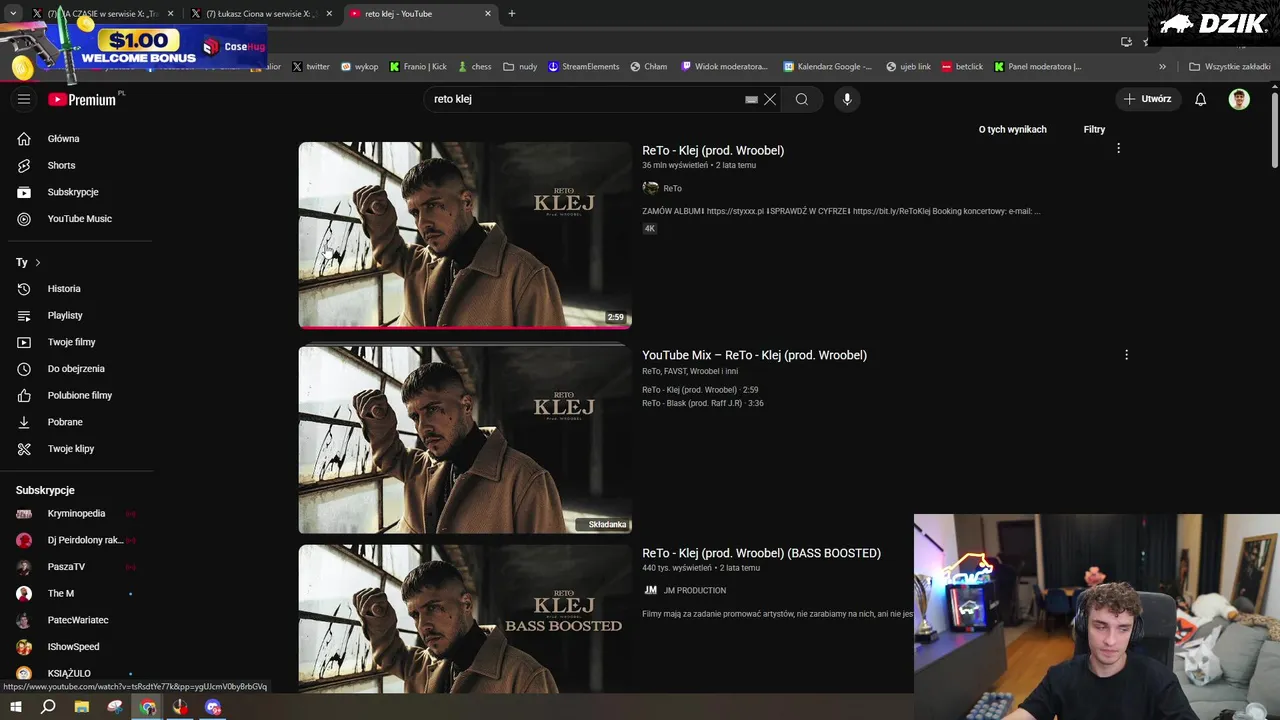This screenshot has width=1280, height=720.
Task: Open the Filtry search filters
Action: [x=1094, y=129]
